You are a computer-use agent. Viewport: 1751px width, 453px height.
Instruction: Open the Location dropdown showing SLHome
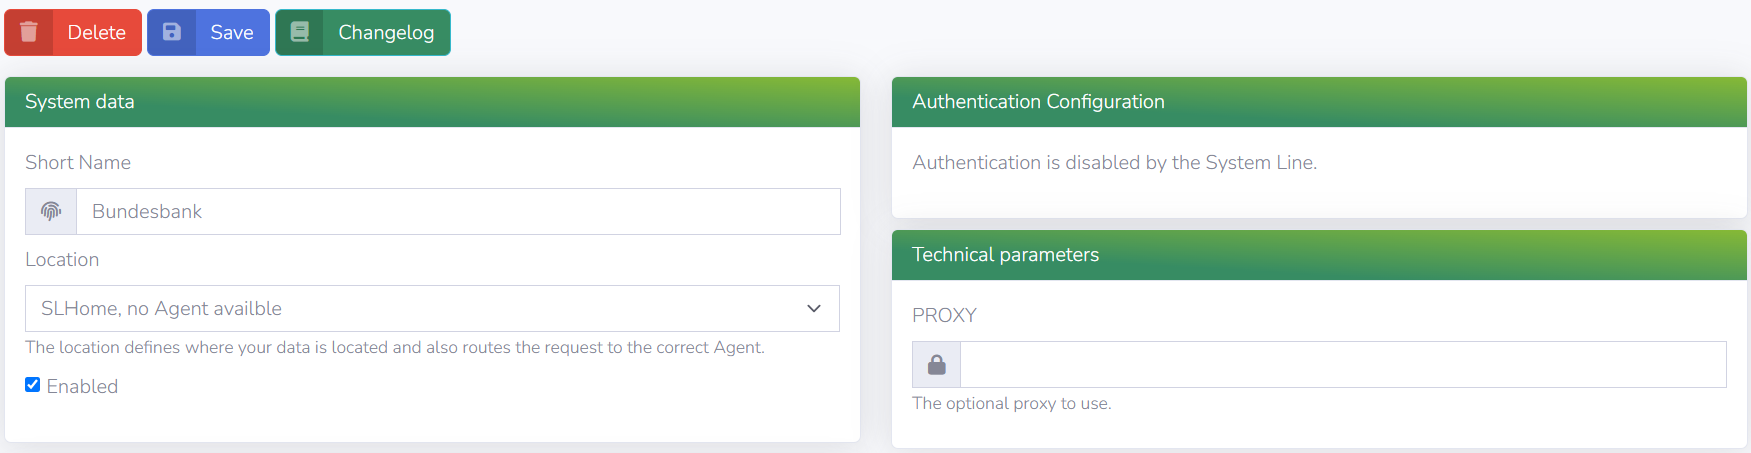coord(400,309)
